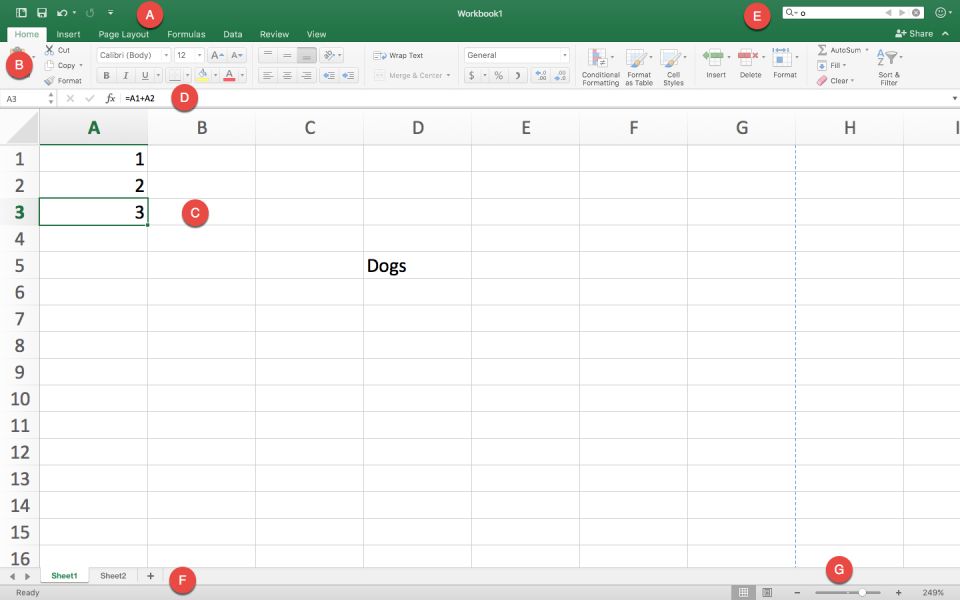
Task: Toggle italic formatting
Action: (x=126, y=75)
